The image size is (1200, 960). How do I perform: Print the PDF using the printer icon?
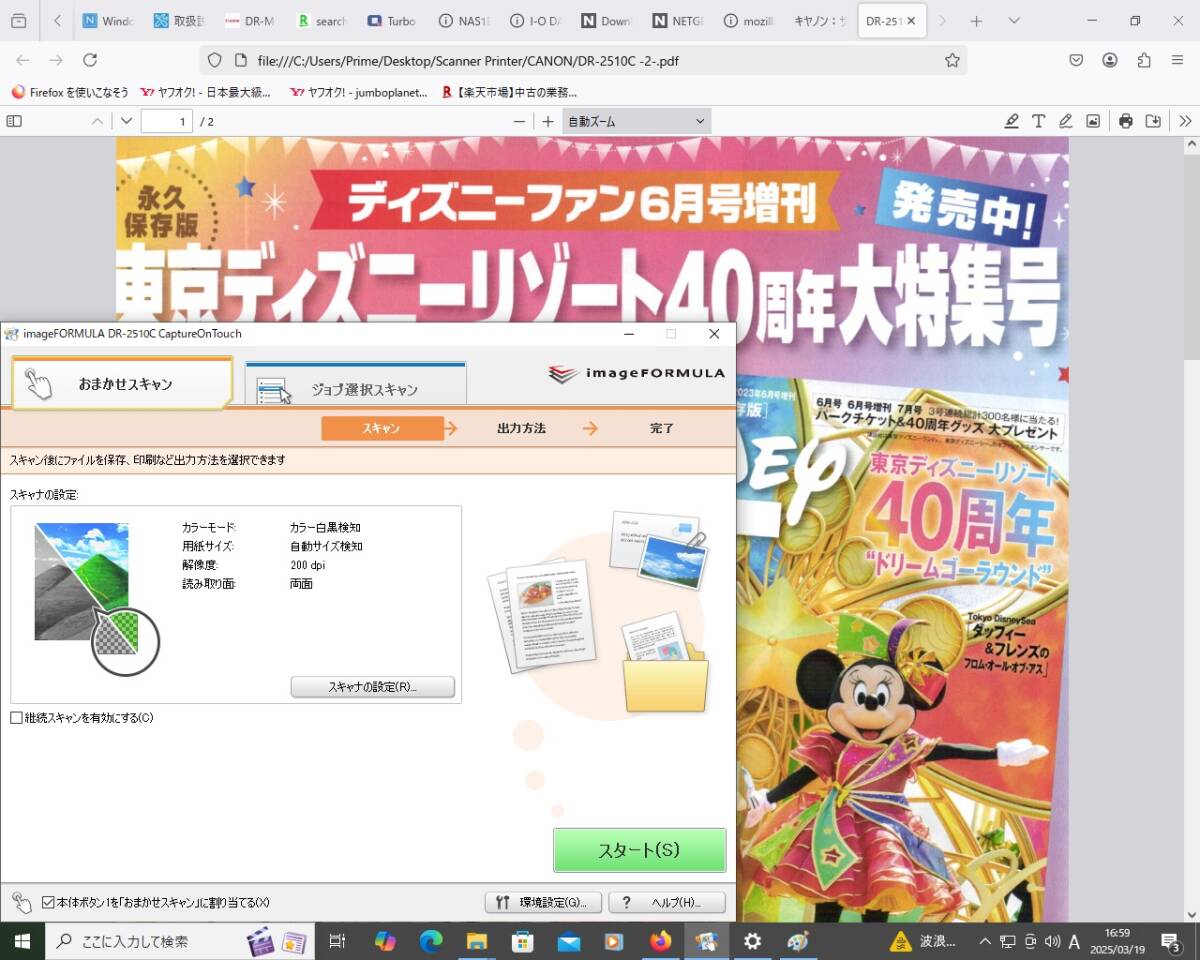click(x=1126, y=121)
